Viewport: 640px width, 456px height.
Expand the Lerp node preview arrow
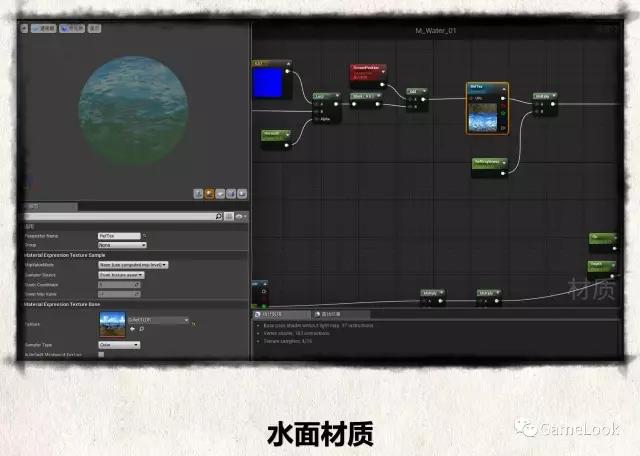pos(338,96)
